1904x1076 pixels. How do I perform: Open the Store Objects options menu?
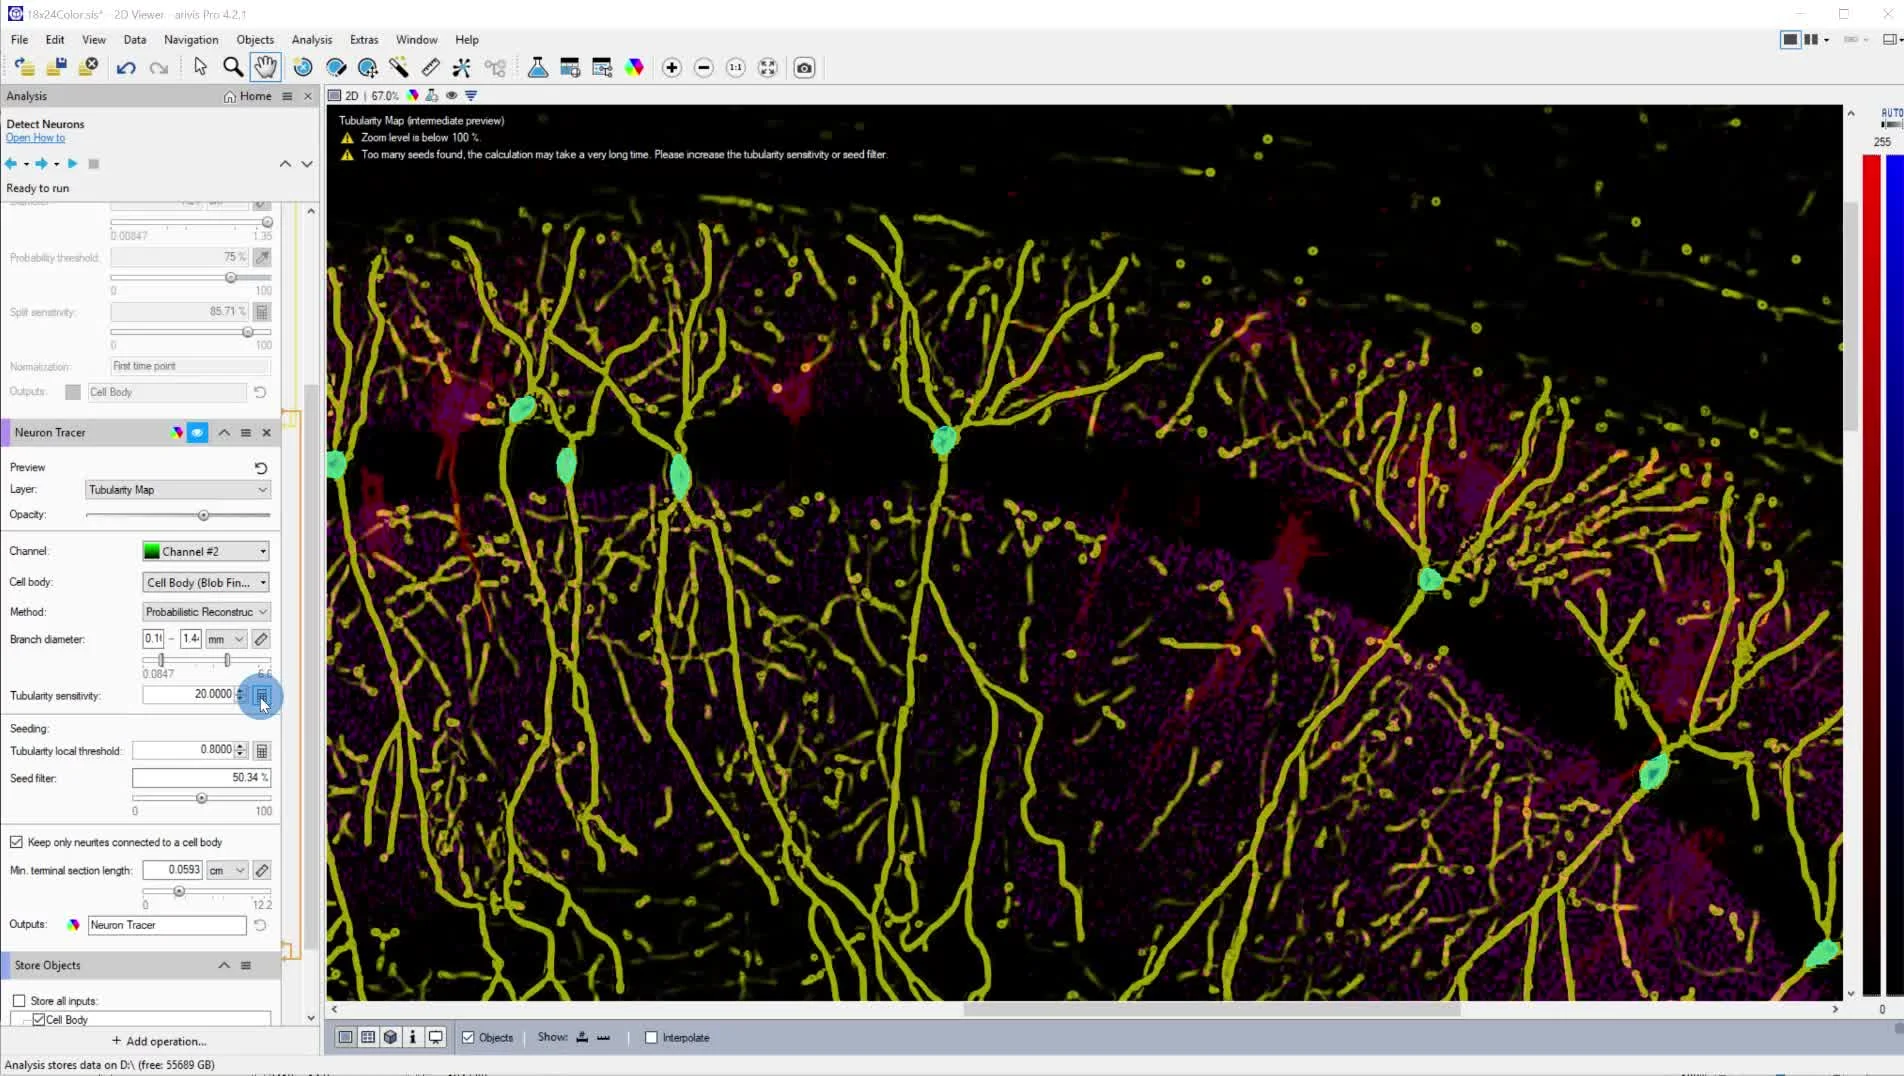(x=246, y=965)
